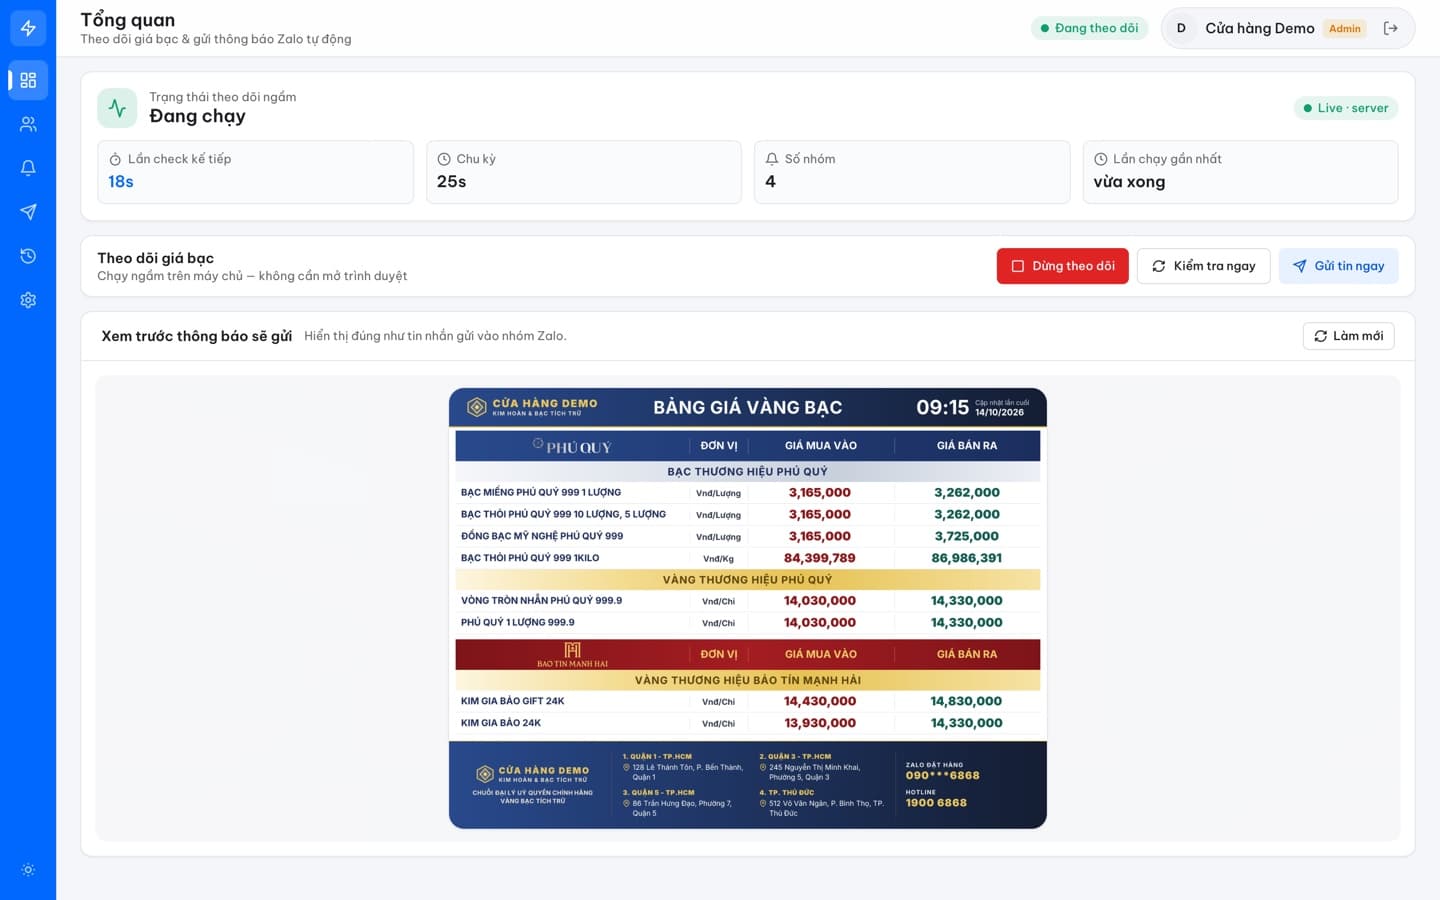
Task: Click the lightning bolt app logo
Action: pyautogui.click(x=28, y=28)
